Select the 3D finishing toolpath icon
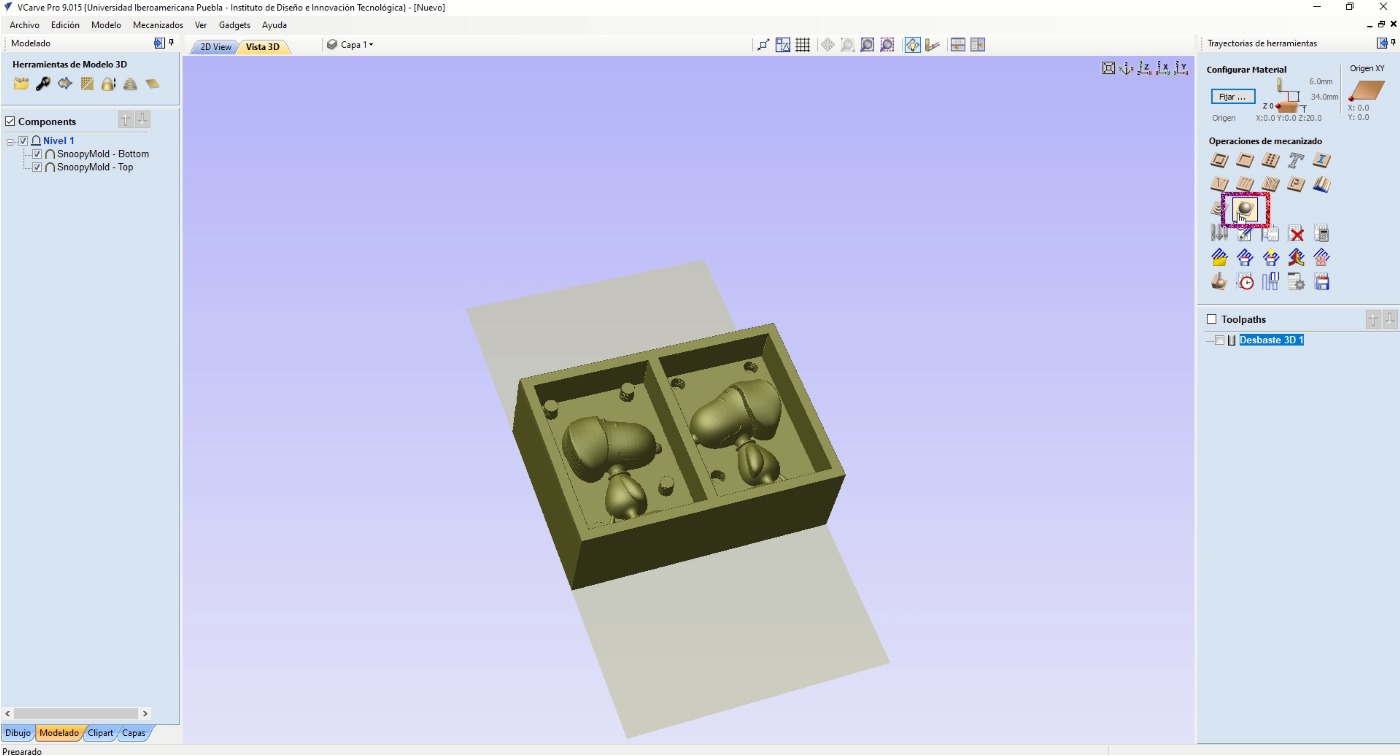The width and height of the screenshot is (1400, 756). (1245, 208)
